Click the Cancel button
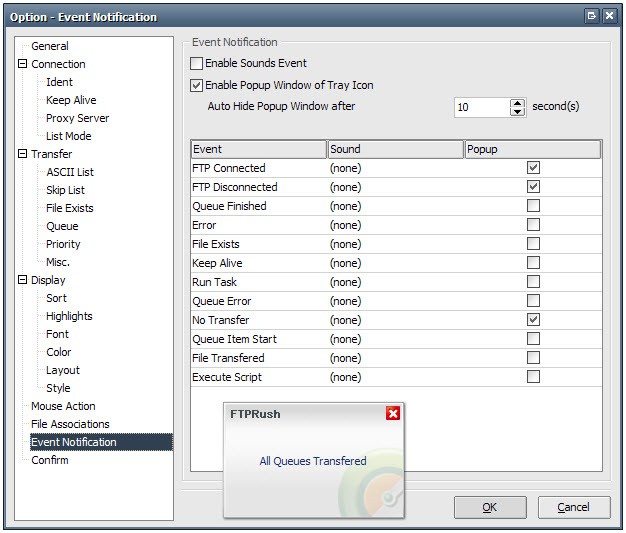Image resolution: width=626 pixels, height=533 pixels. point(574,507)
